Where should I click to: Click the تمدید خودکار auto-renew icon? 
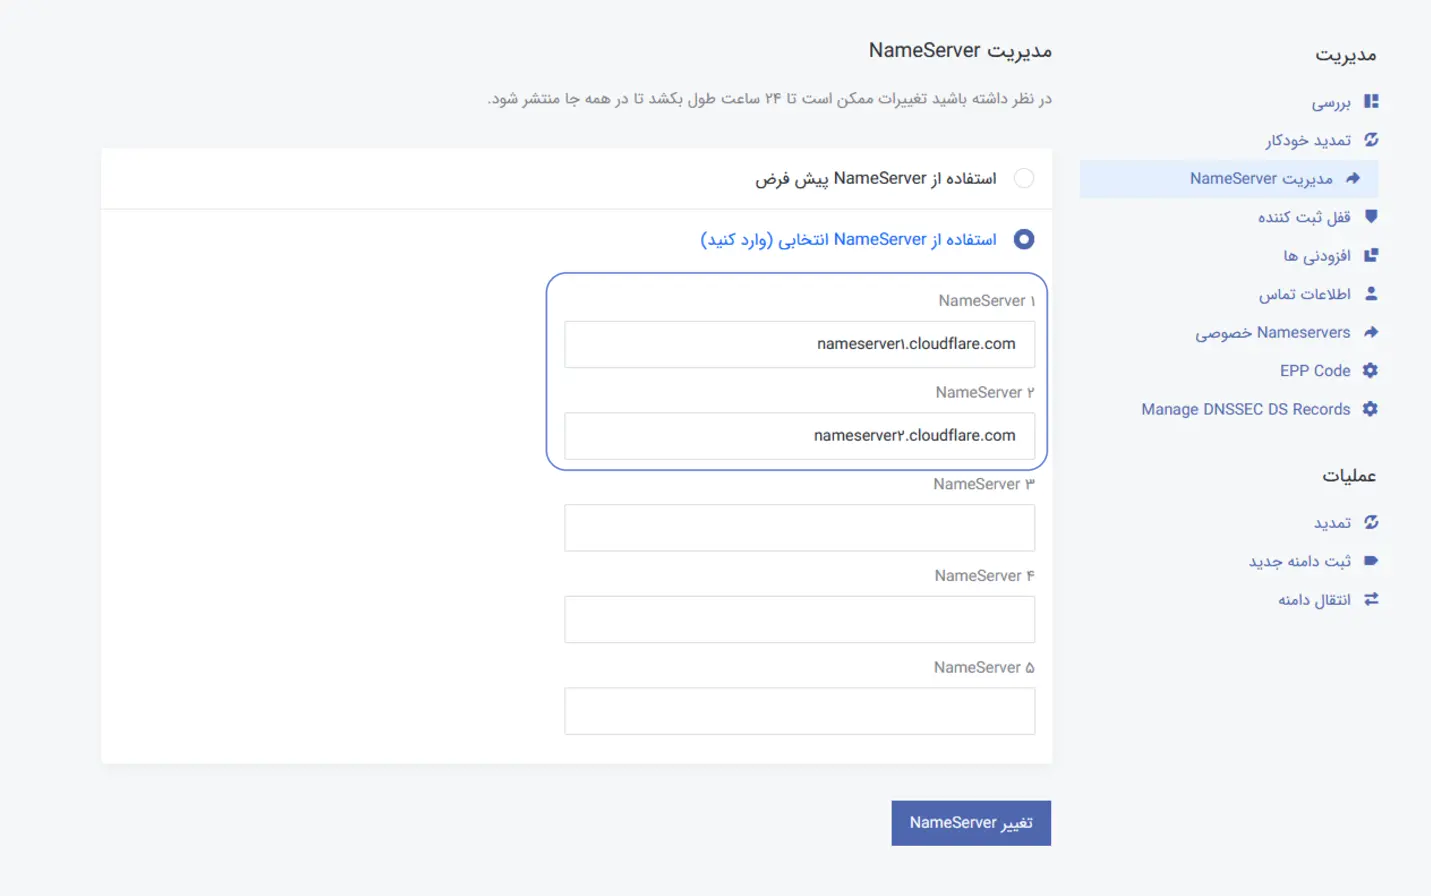1371,140
